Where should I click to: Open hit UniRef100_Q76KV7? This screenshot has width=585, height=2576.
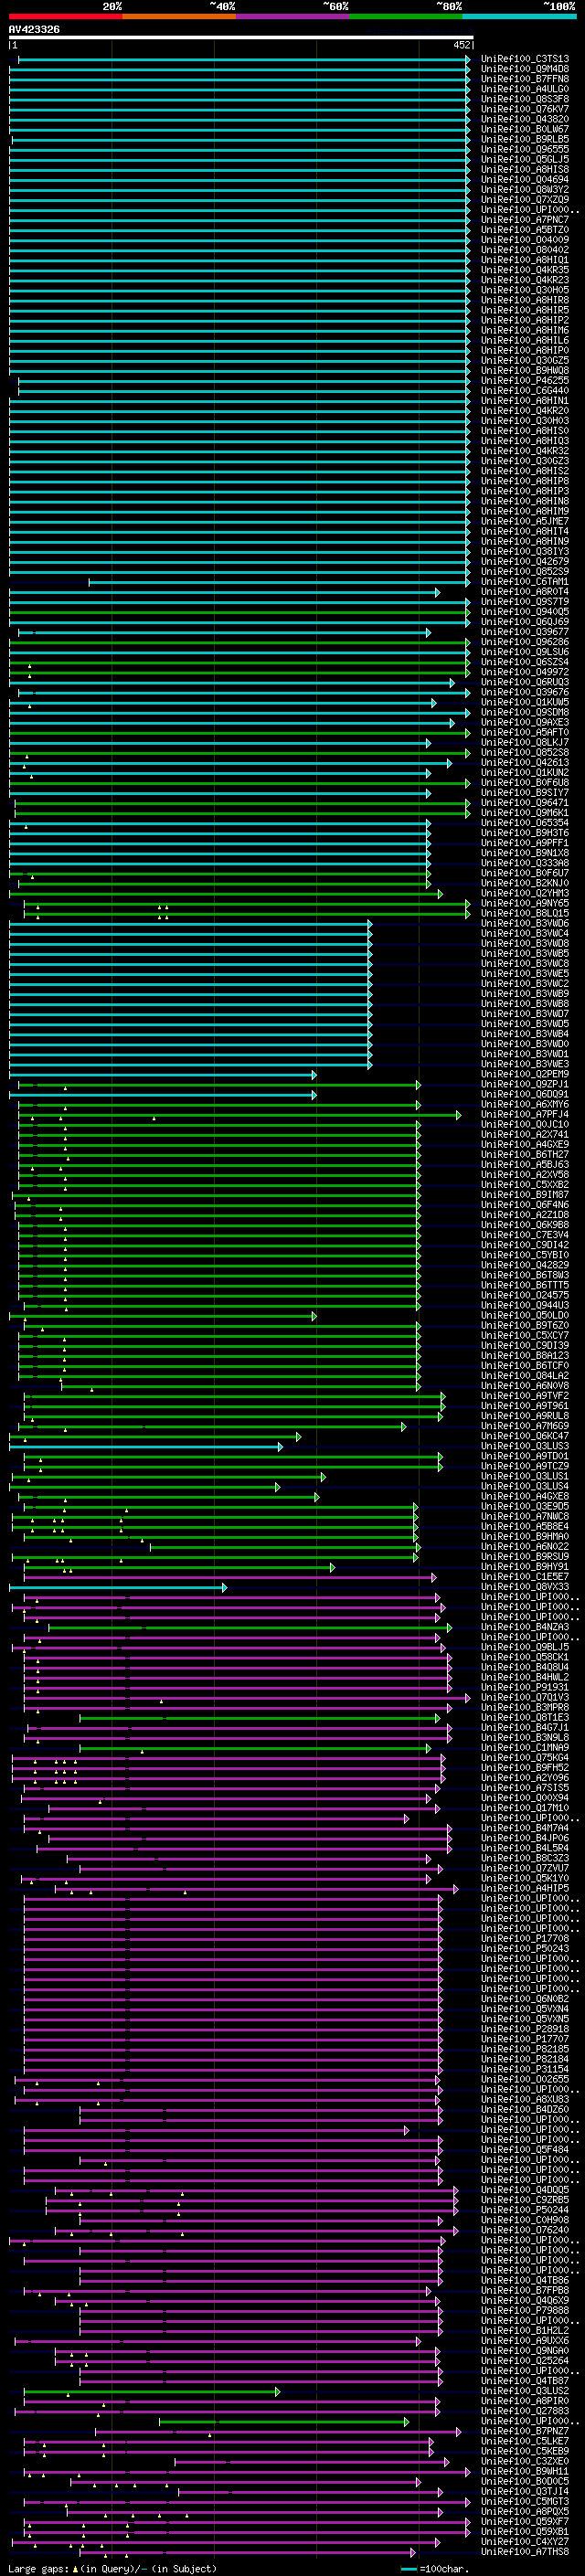[525, 109]
